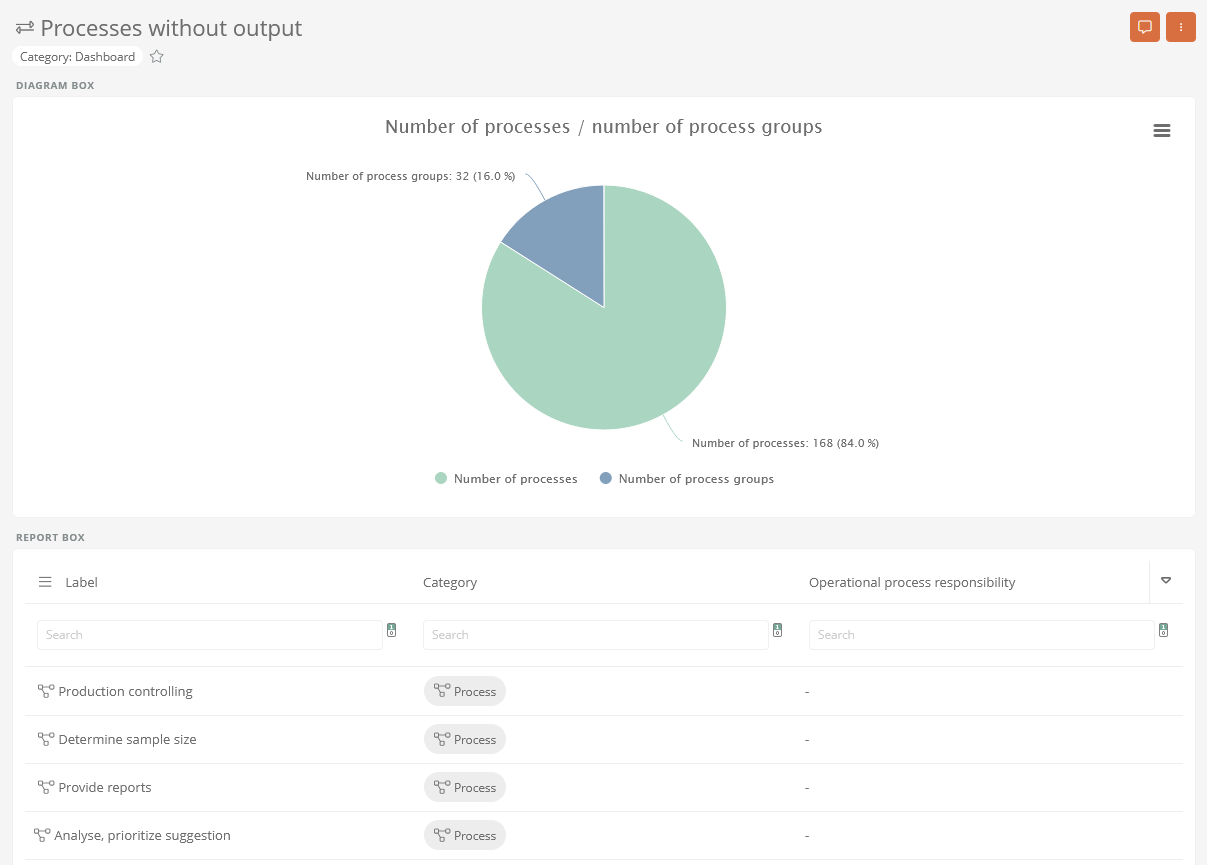Sort by the Category column header

click(450, 582)
